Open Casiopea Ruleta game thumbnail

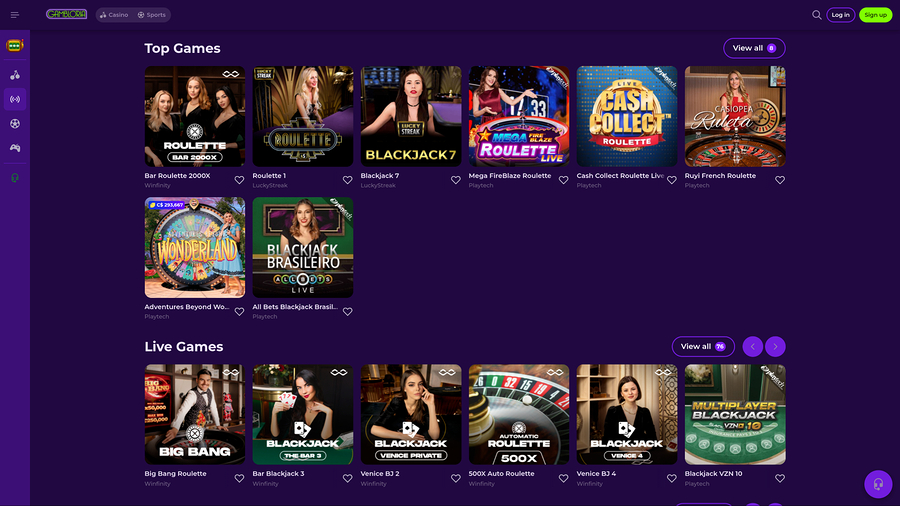click(735, 116)
